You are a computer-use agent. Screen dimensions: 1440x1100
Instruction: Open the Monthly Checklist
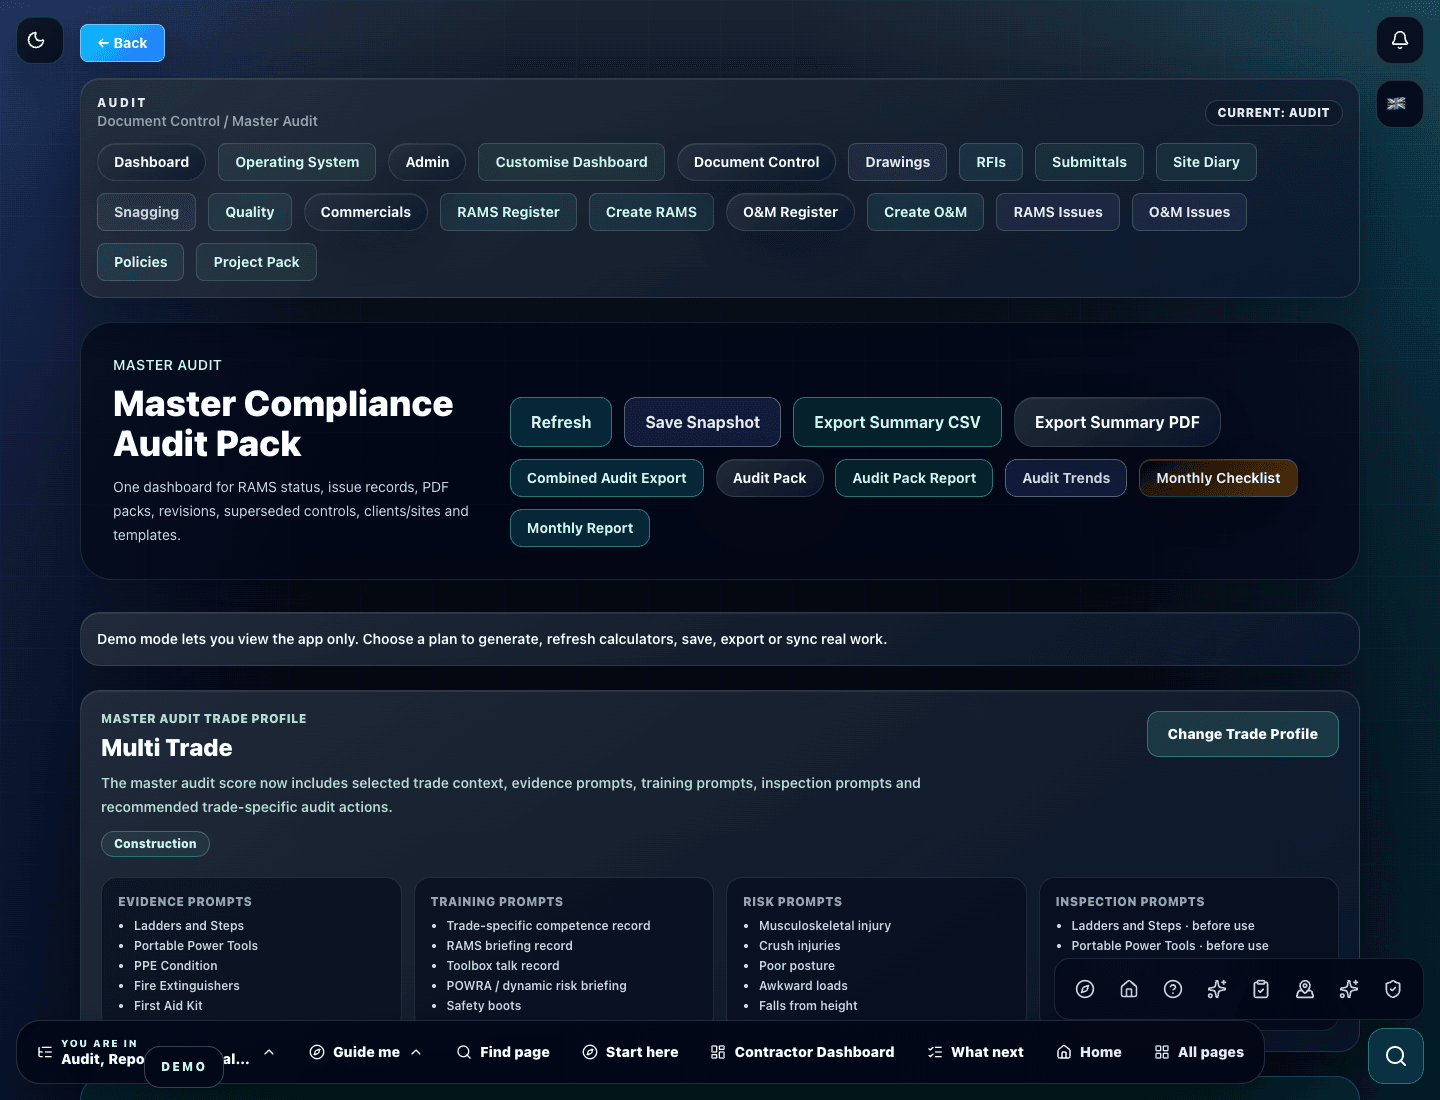pyautogui.click(x=1218, y=478)
